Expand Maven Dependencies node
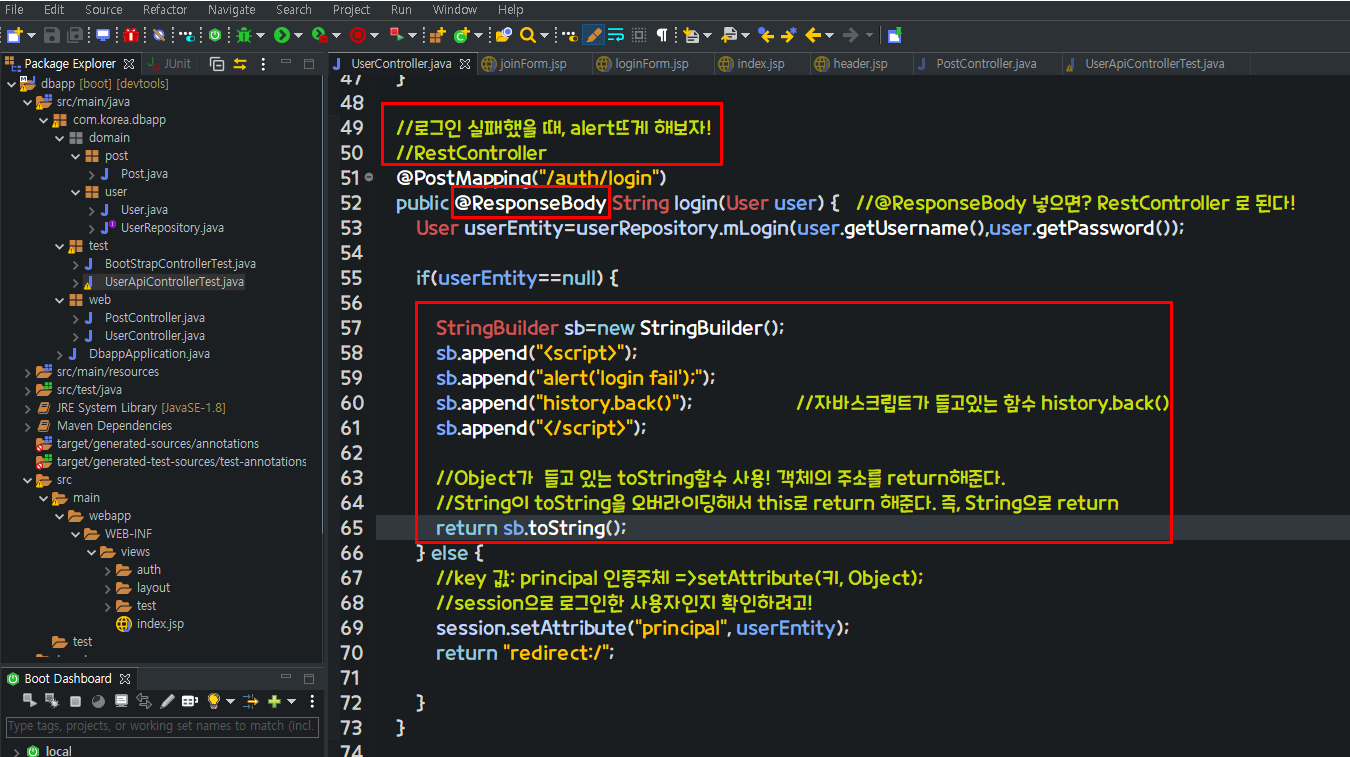 tap(27, 426)
